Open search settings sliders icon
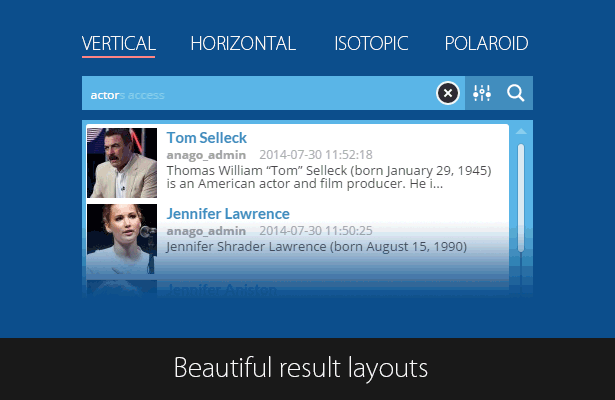Image resolution: width=615 pixels, height=400 pixels. coord(482,93)
